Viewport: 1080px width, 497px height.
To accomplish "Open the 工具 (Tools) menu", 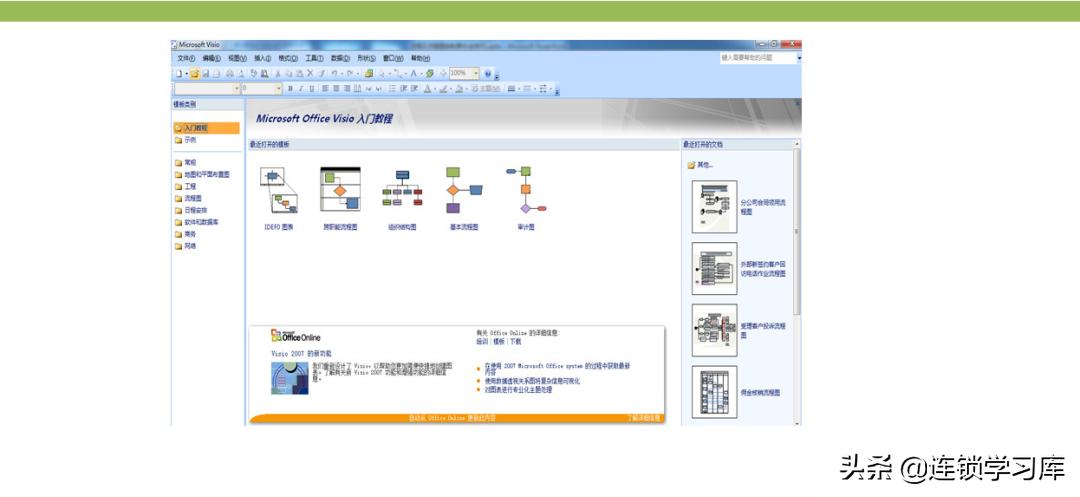I will point(314,59).
